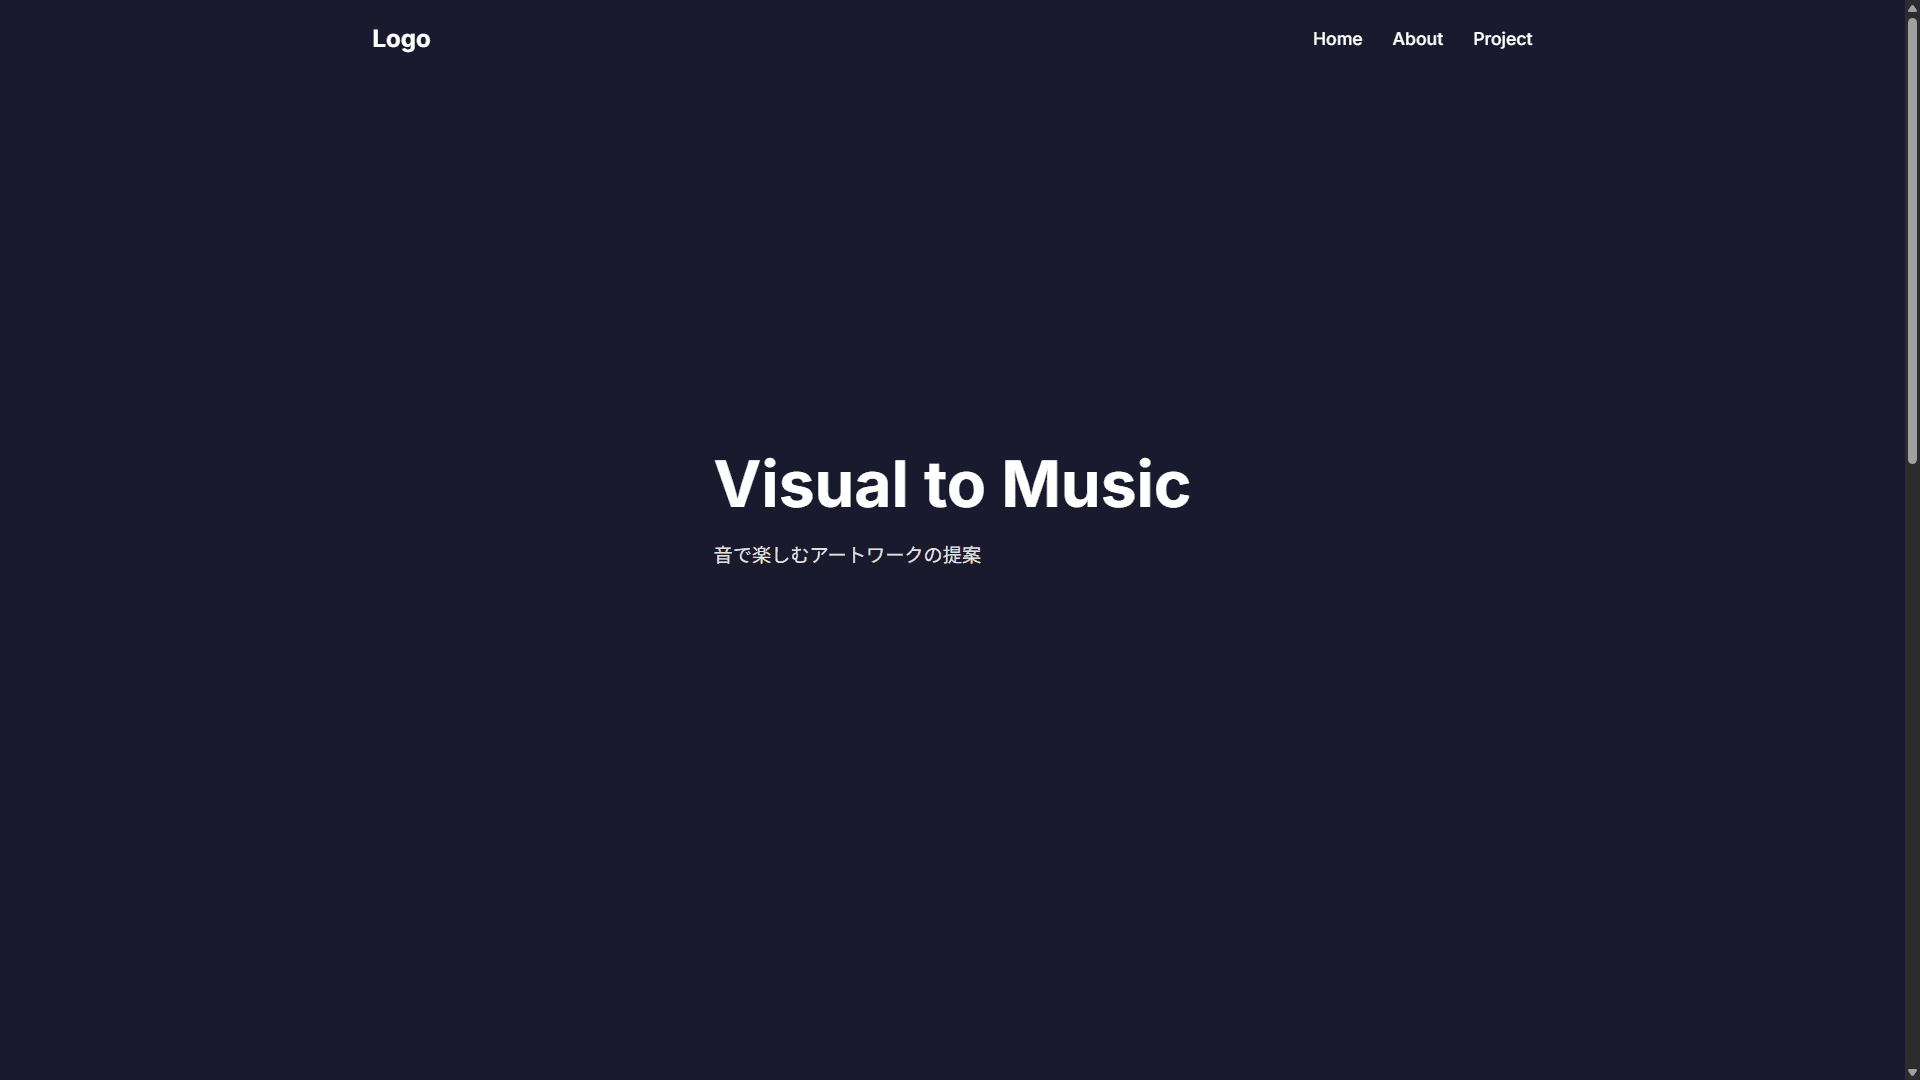Image resolution: width=1920 pixels, height=1080 pixels.
Task: Click the 'Visual to Music' heading
Action: point(952,485)
